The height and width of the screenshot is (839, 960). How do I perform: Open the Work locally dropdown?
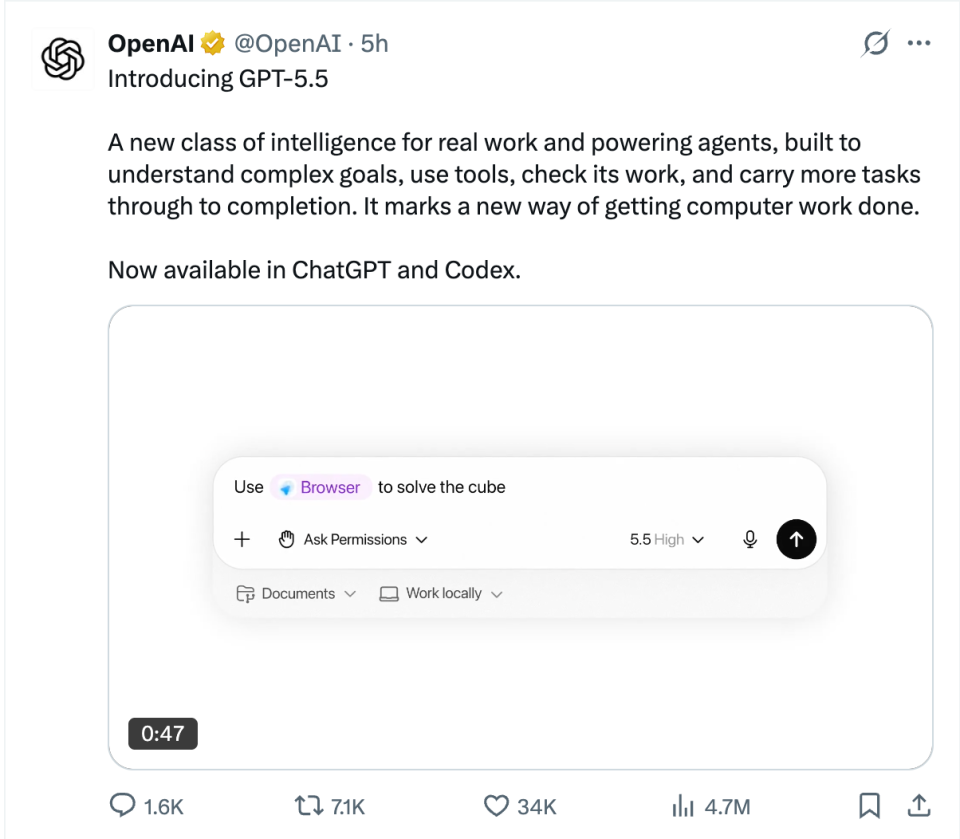pyautogui.click(x=441, y=593)
